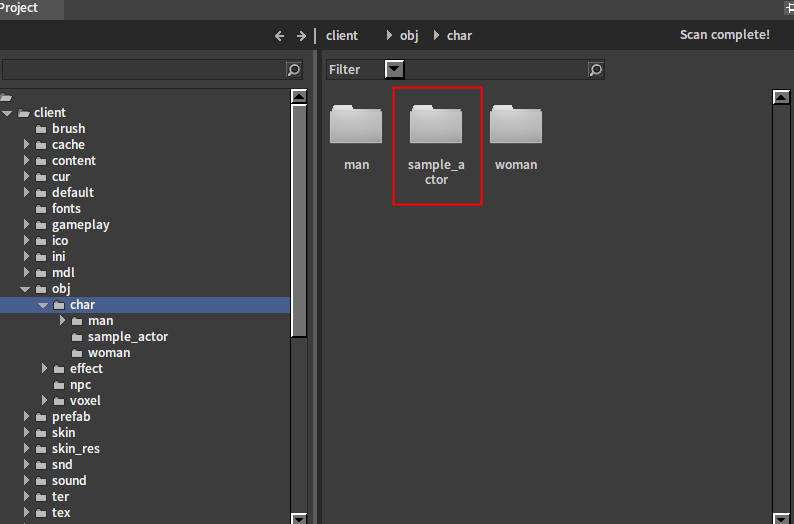This screenshot has height=524, width=794.
Task: Click the tree panel scroll up arrow
Action: (x=299, y=97)
